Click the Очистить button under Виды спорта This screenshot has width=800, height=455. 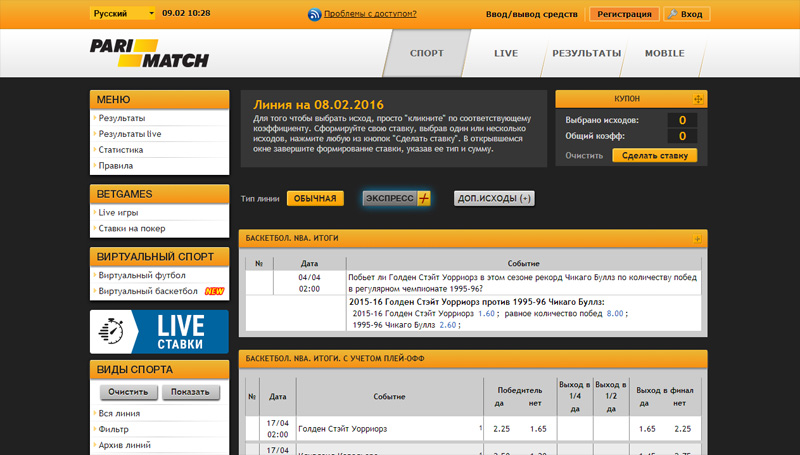pyautogui.click(x=128, y=392)
